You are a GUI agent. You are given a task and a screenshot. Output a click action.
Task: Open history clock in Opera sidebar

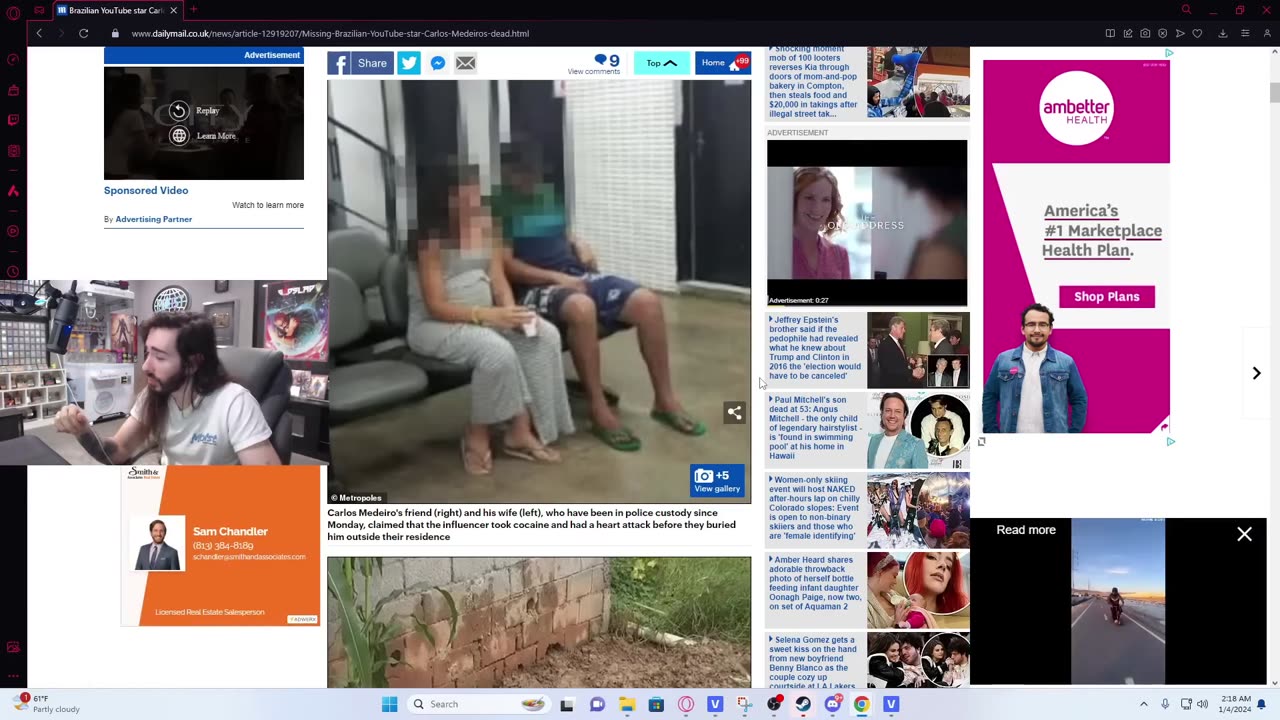(13, 271)
